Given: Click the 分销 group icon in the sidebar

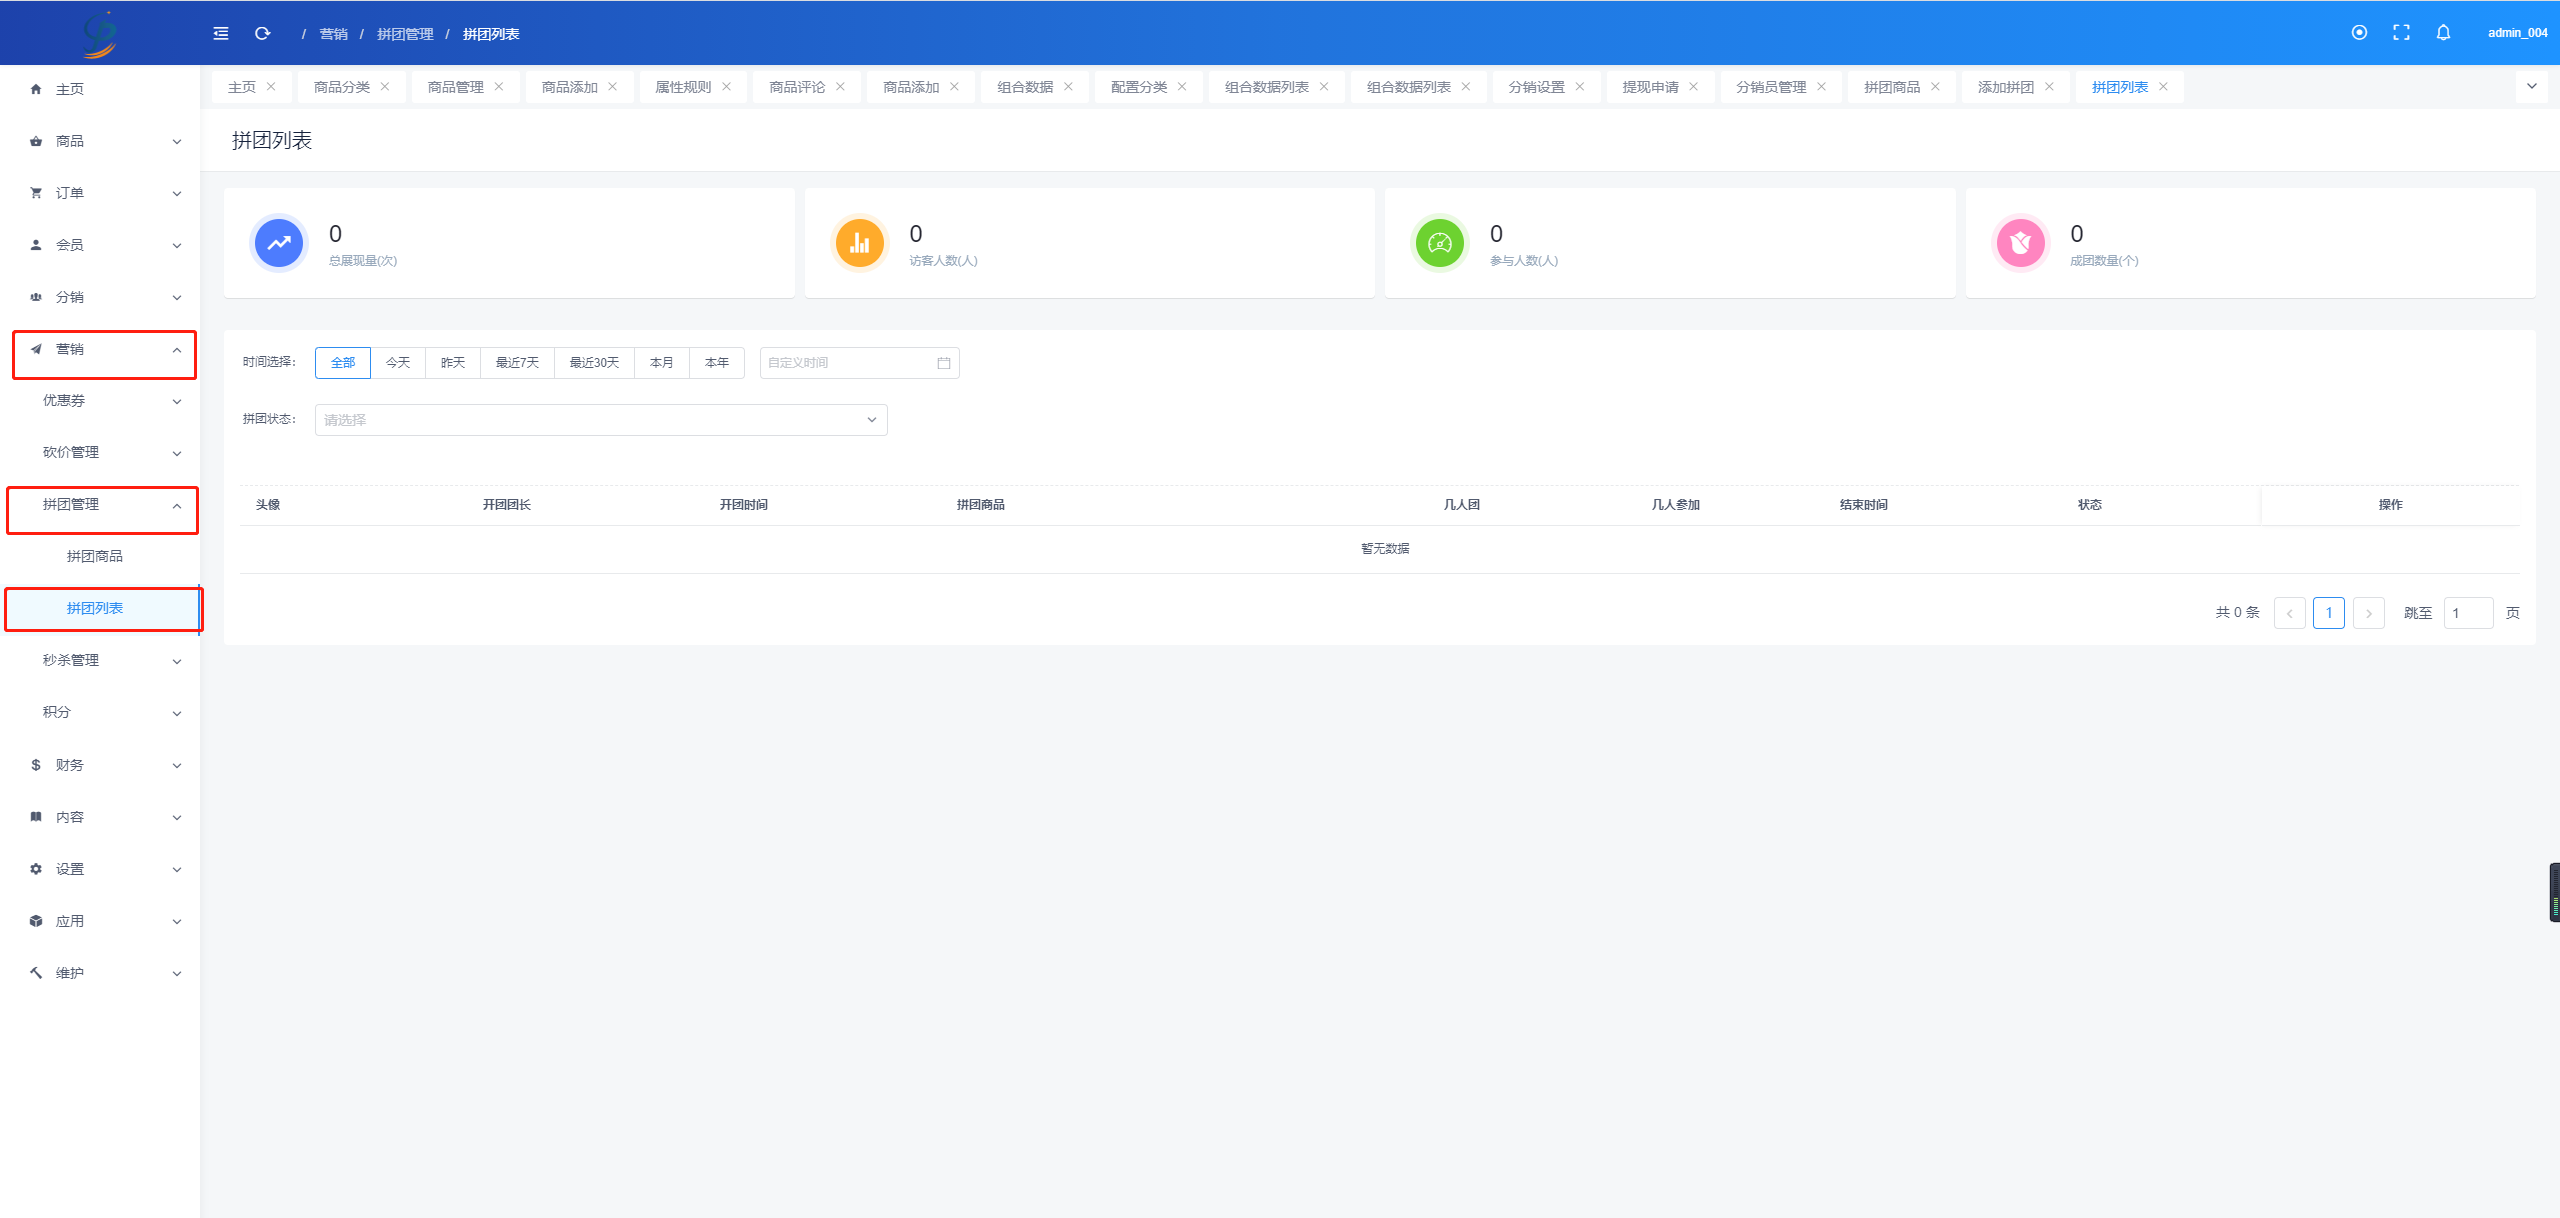Looking at the screenshot, I should (36, 297).
